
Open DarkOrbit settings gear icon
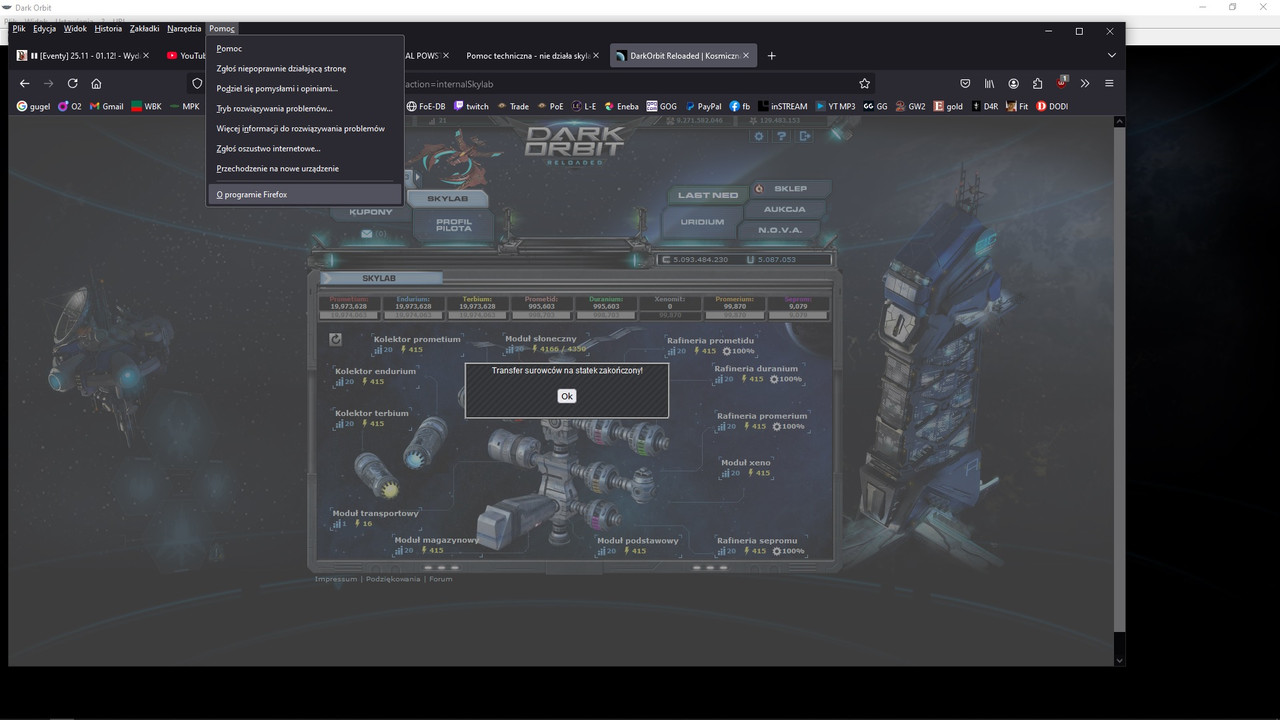click(x=759, y=136)
